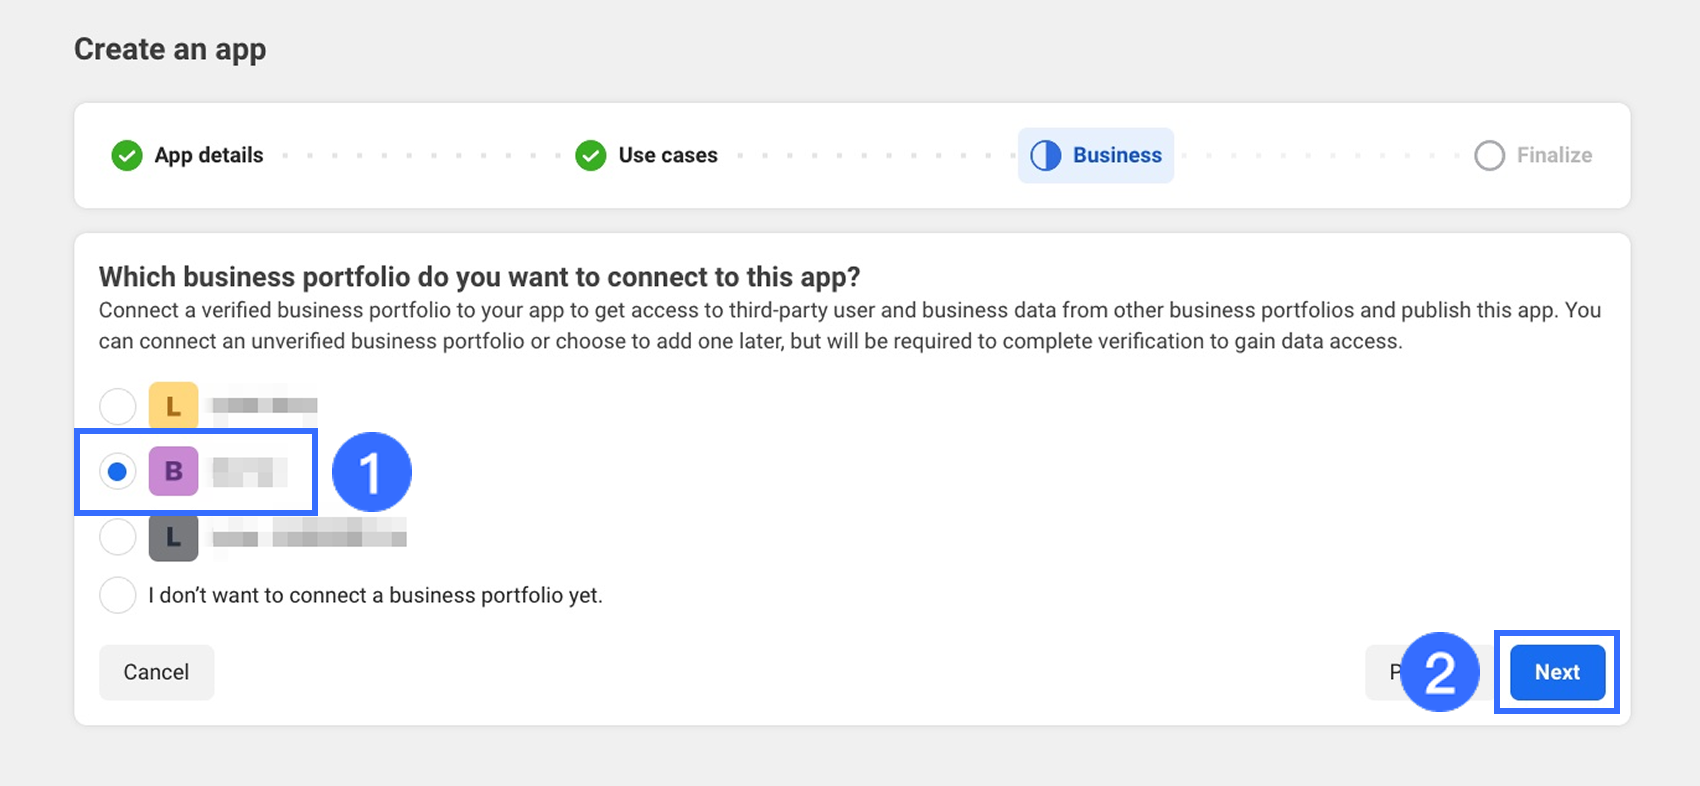Viewport: 1700px width, 786px height.
Task: Click the green checkmark beside Use cases
Action: tap(591, 155)
